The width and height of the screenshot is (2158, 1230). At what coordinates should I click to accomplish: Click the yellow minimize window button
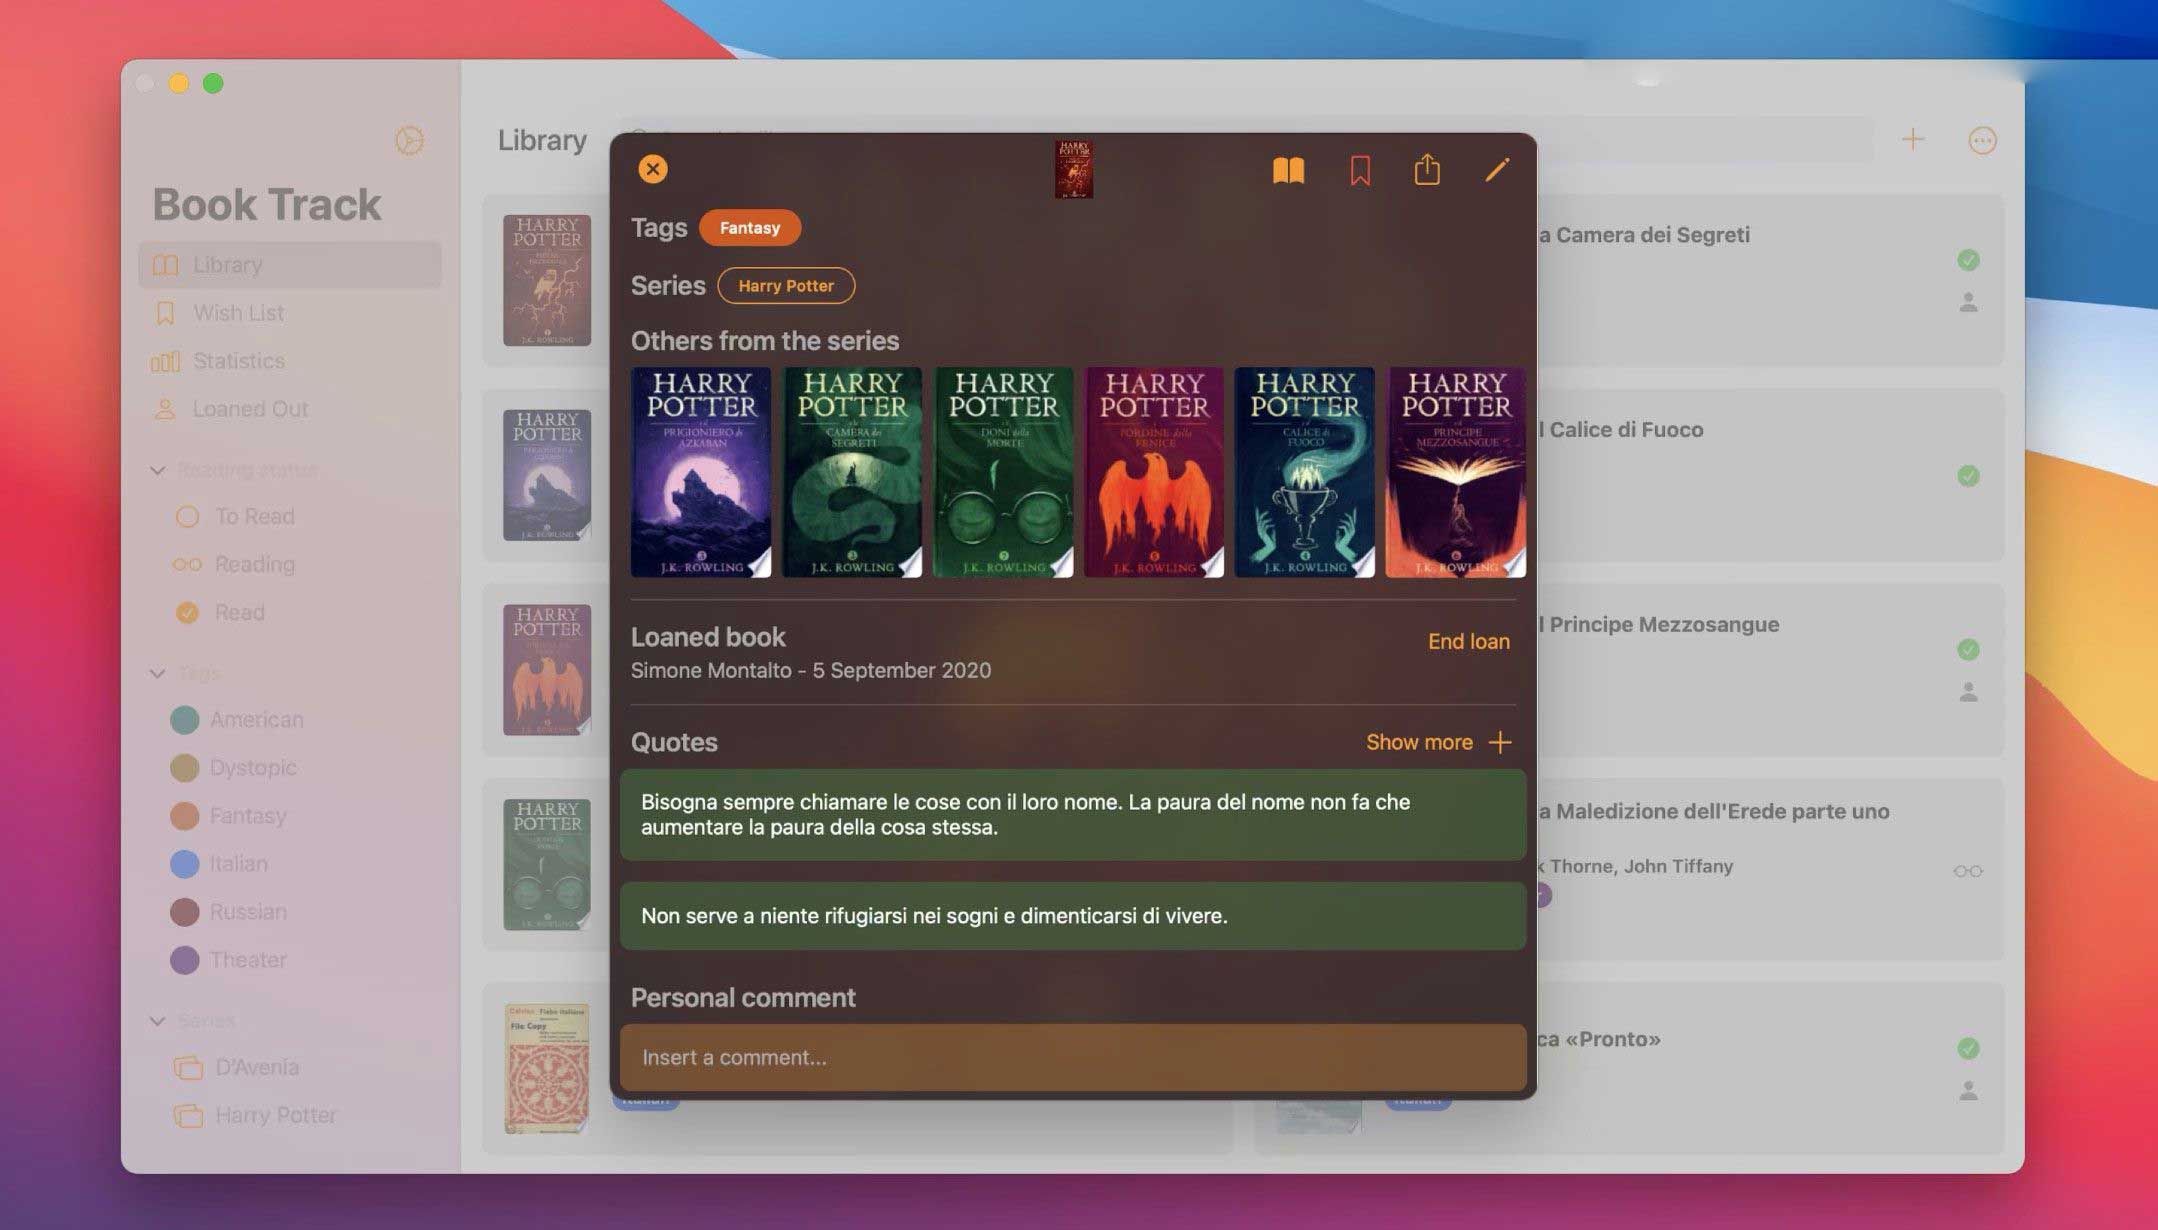(x=179, y=84)
